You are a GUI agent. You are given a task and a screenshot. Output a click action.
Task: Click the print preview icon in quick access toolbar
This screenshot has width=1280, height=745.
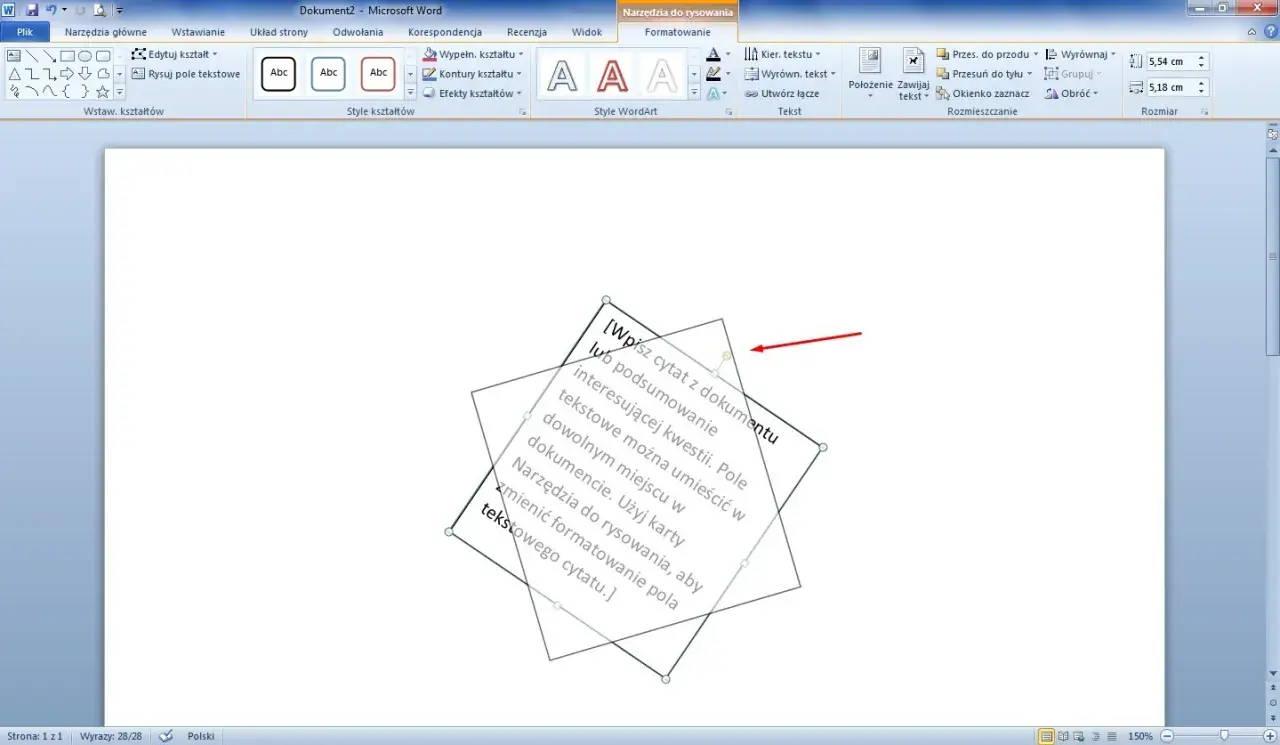point(99,10)
